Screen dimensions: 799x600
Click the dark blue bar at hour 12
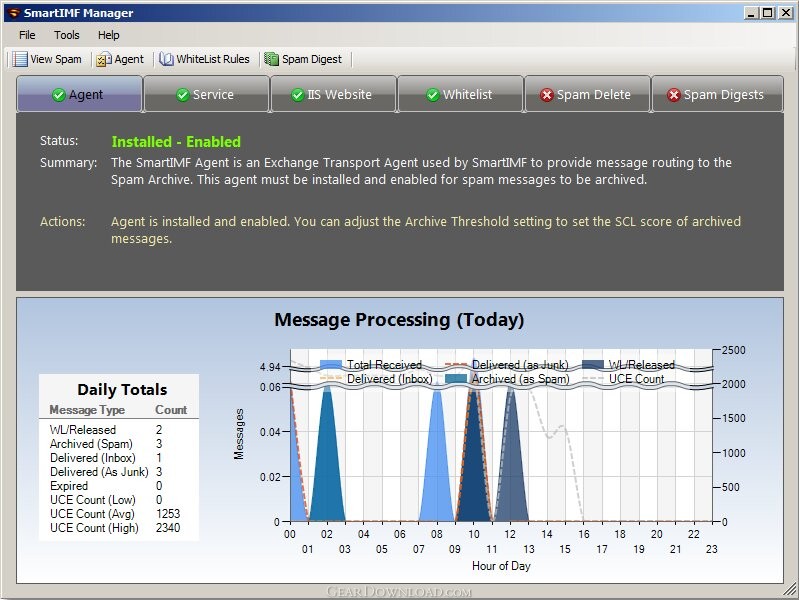click(511, 459)
